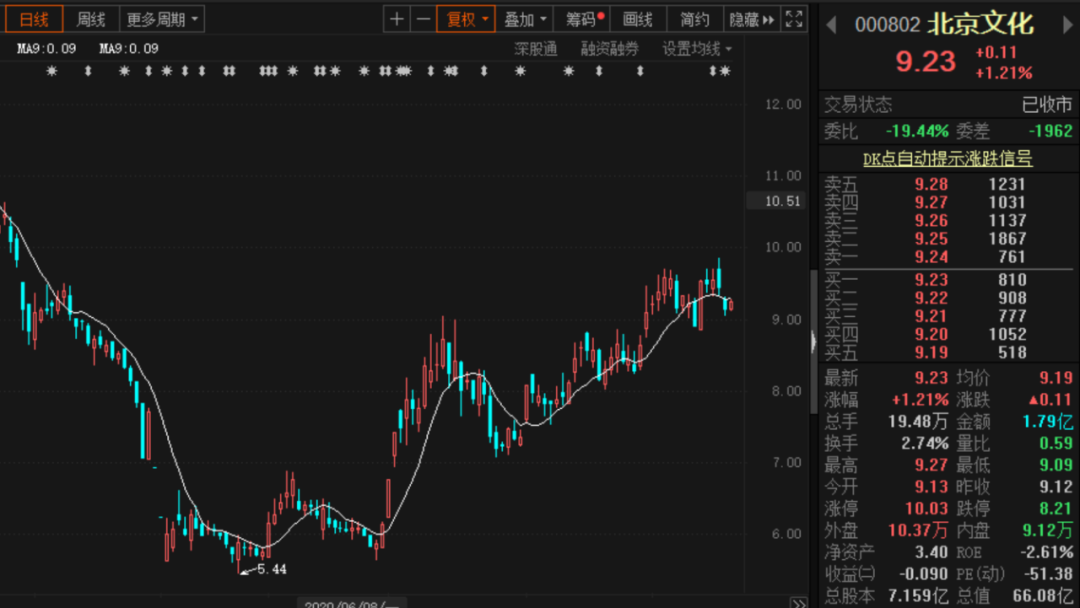Go to next stock with right arrow

1067,25
